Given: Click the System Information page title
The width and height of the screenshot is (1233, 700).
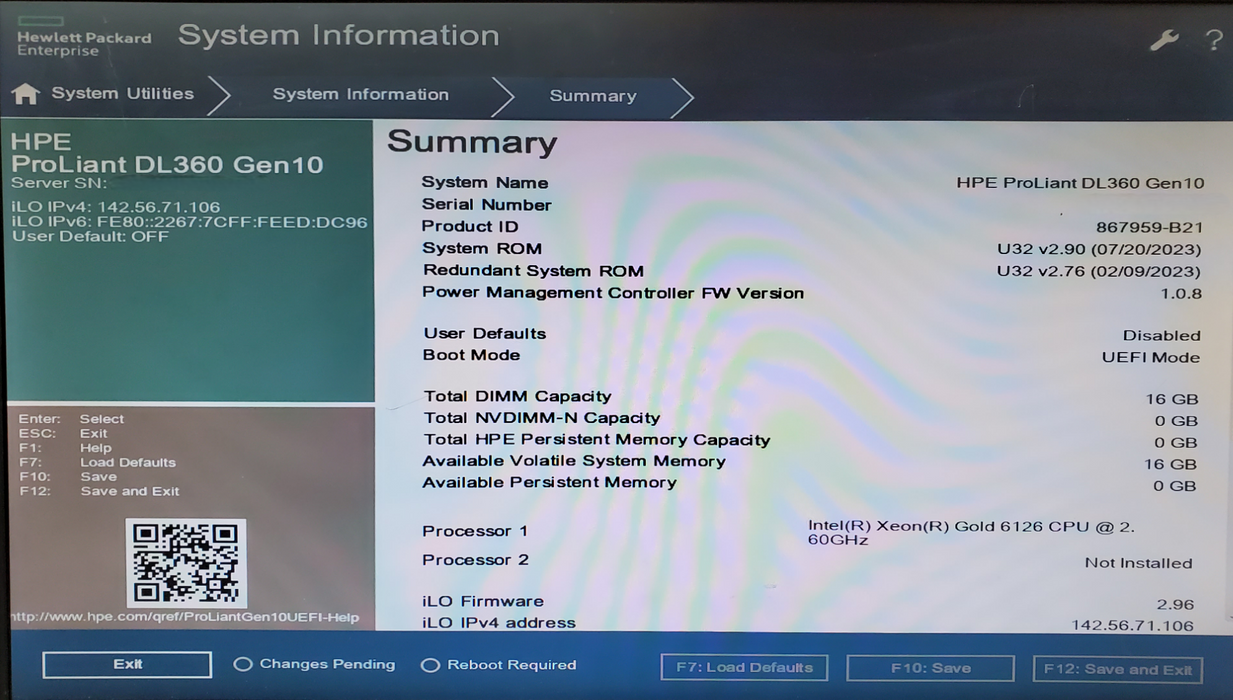Looking at the screenshot, I should click(x=338, y=35).
